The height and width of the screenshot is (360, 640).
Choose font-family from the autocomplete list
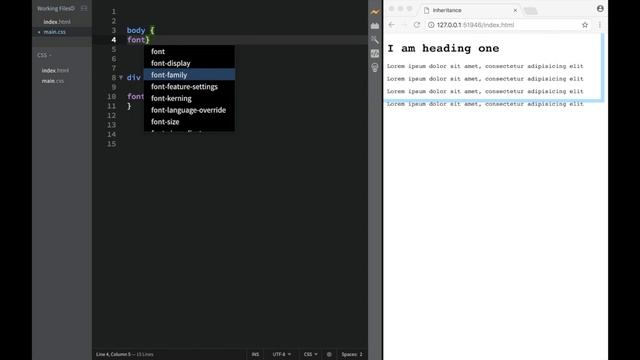pos(189,75)
